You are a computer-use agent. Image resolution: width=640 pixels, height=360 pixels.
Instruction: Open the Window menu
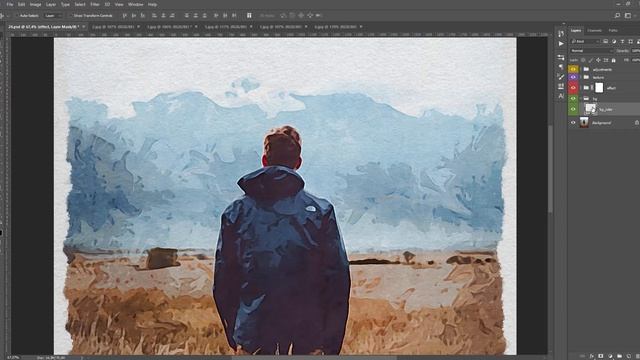[136, 4]
